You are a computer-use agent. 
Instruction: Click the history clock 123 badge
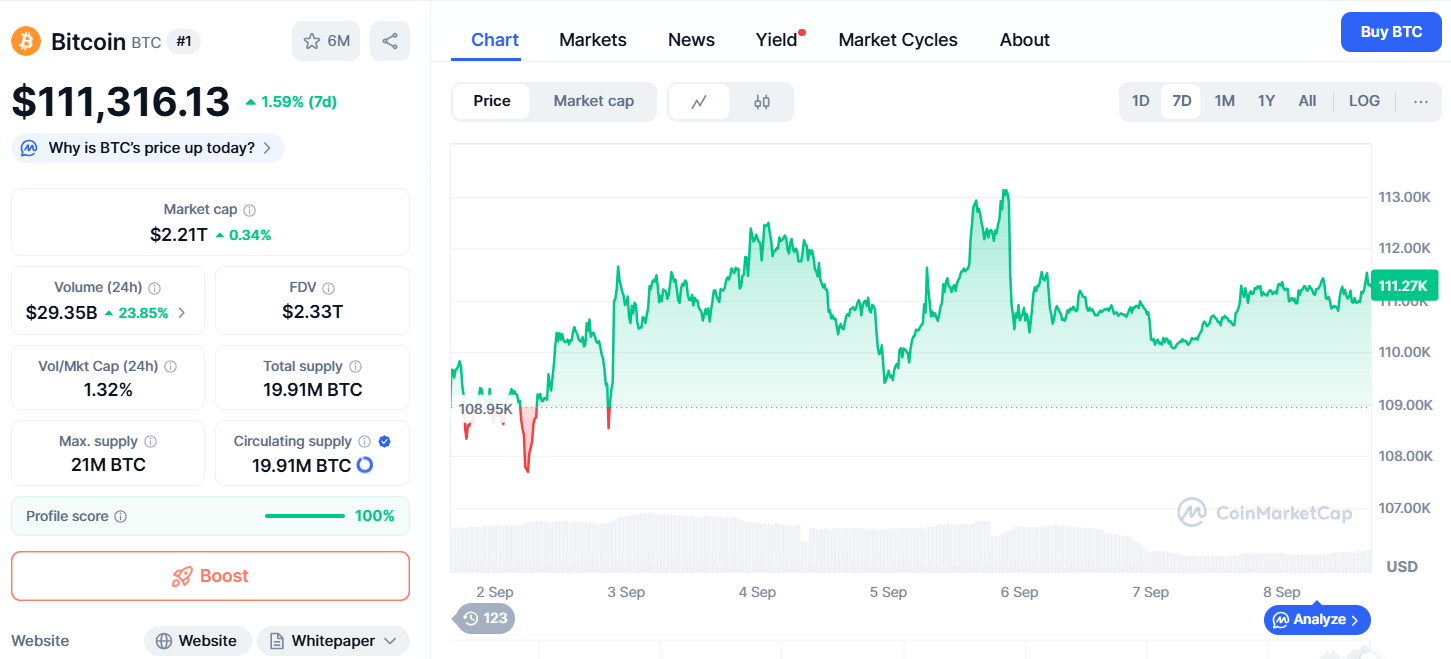pyautogui.click(x=485, y=618)
